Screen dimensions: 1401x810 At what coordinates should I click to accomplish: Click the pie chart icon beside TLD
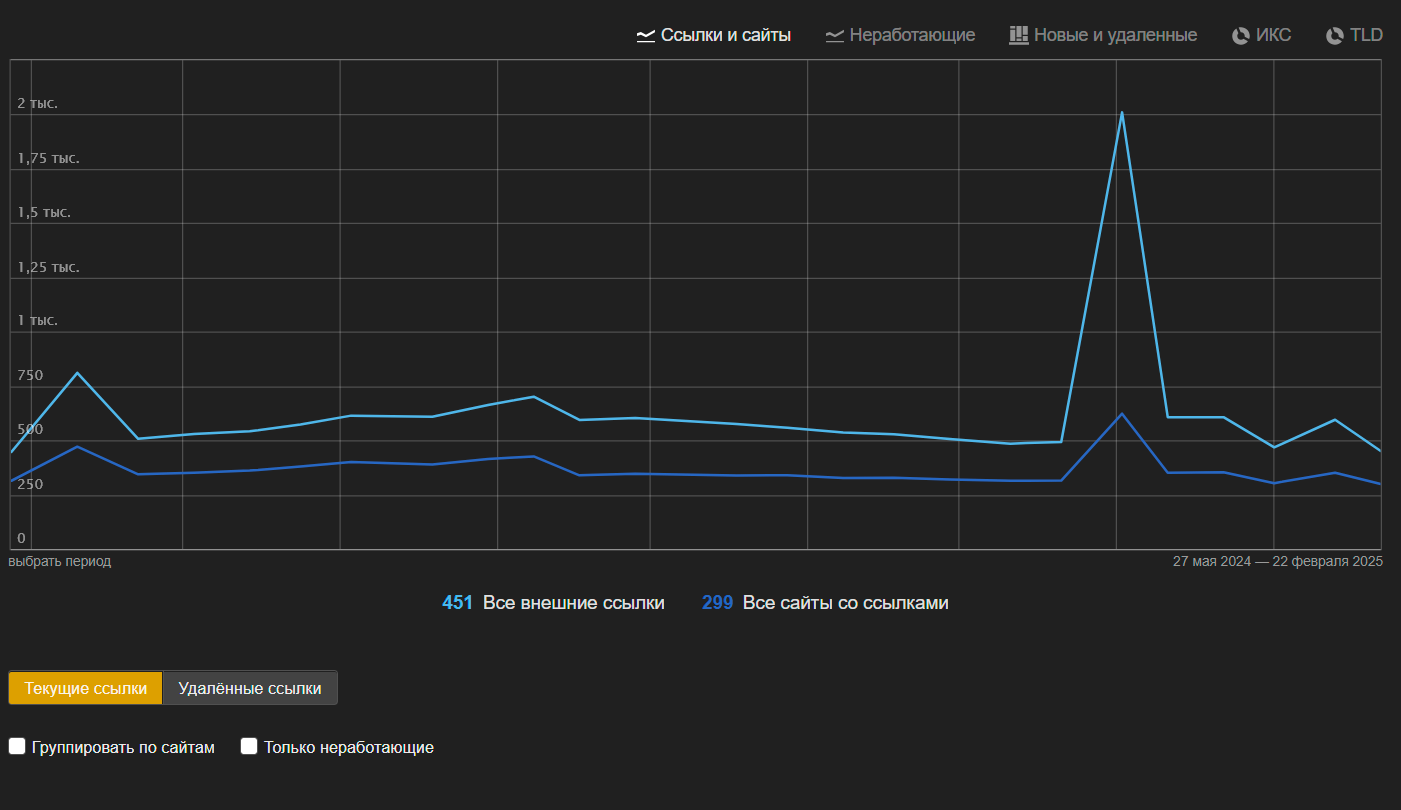[1335, 36]
